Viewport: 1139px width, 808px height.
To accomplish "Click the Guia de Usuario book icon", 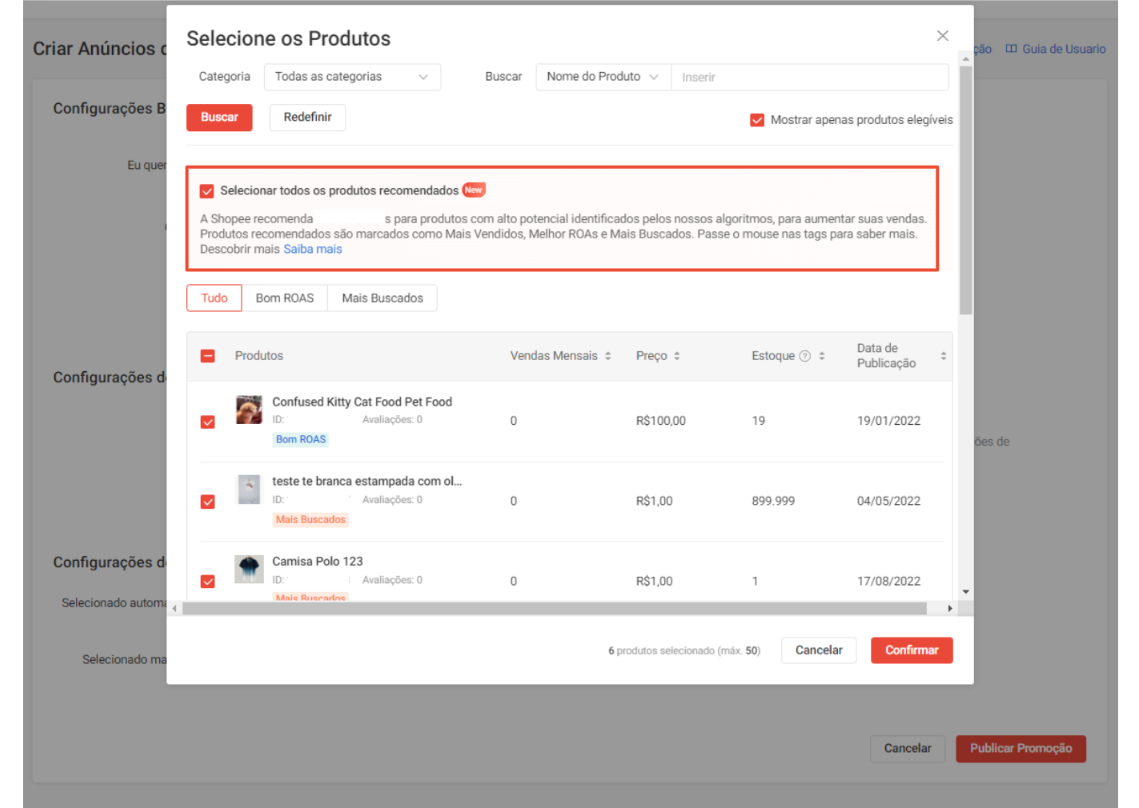I will click(1011, 49).
